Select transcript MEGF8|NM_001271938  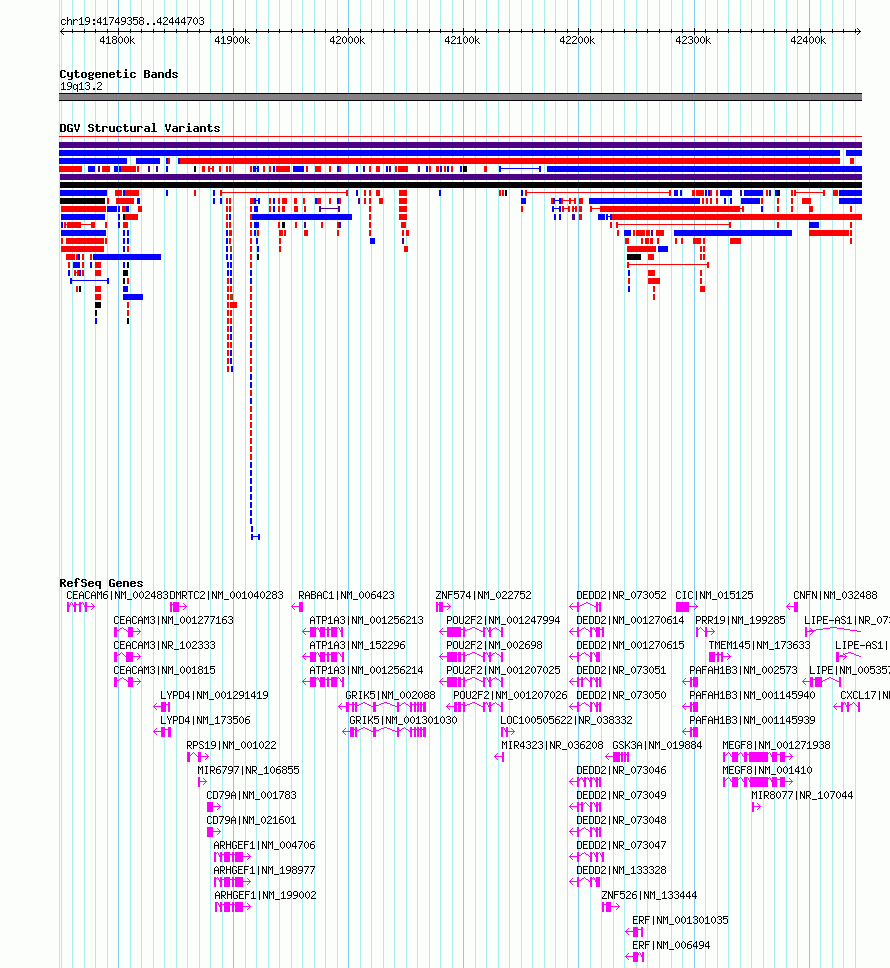[776, 745]
